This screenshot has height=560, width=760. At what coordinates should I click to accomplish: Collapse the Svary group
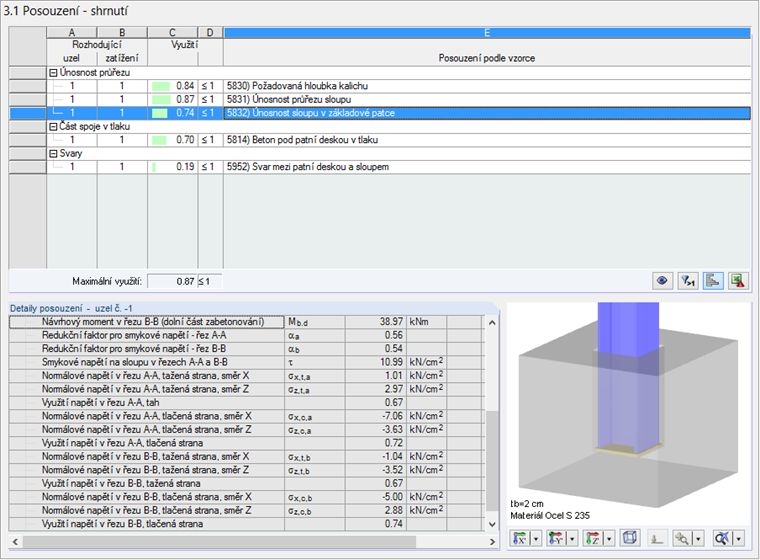[53, 154]
